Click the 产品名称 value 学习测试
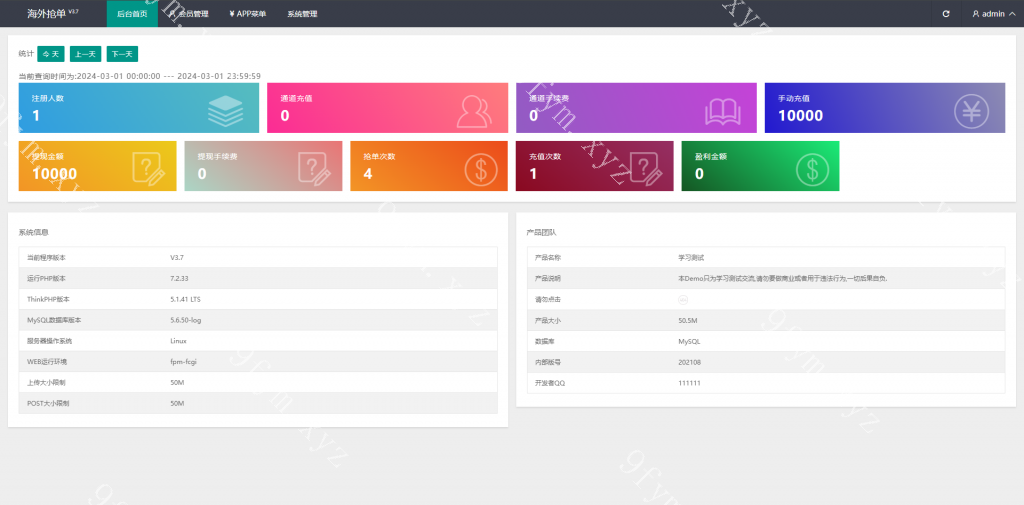 tap(692, 257)
